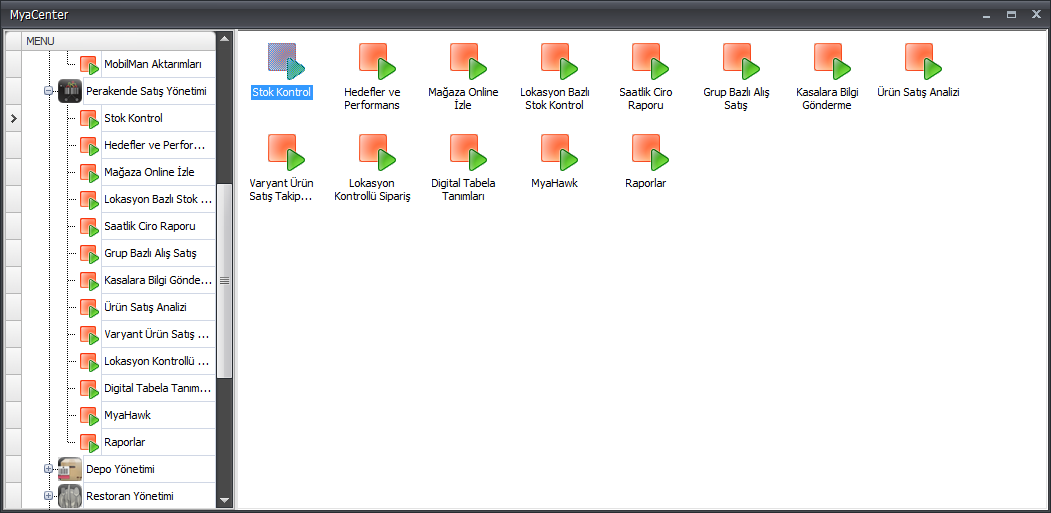1051x513 pixels.
Task: Open the Stok Kontrol icon in main panel
Action: pyautogui.click(x=286, y=62)
